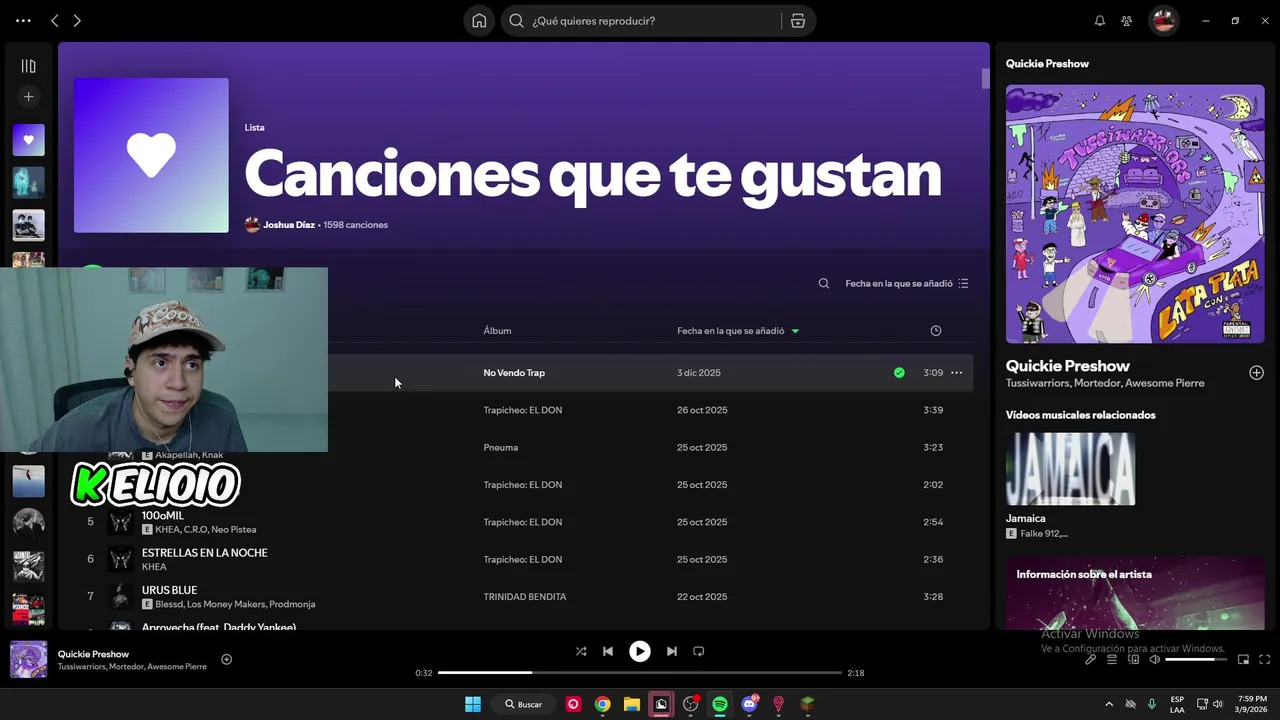Open the three-dots app menu
1280x720 pixels.
tap(23, 20)
